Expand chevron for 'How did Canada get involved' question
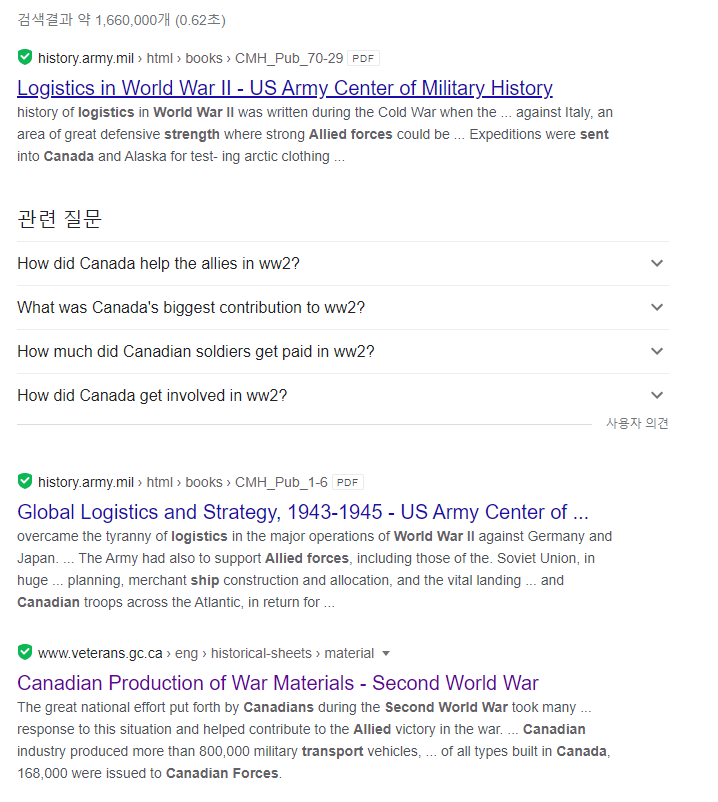Viewport: 718px width, 802px height. [657, 395]
